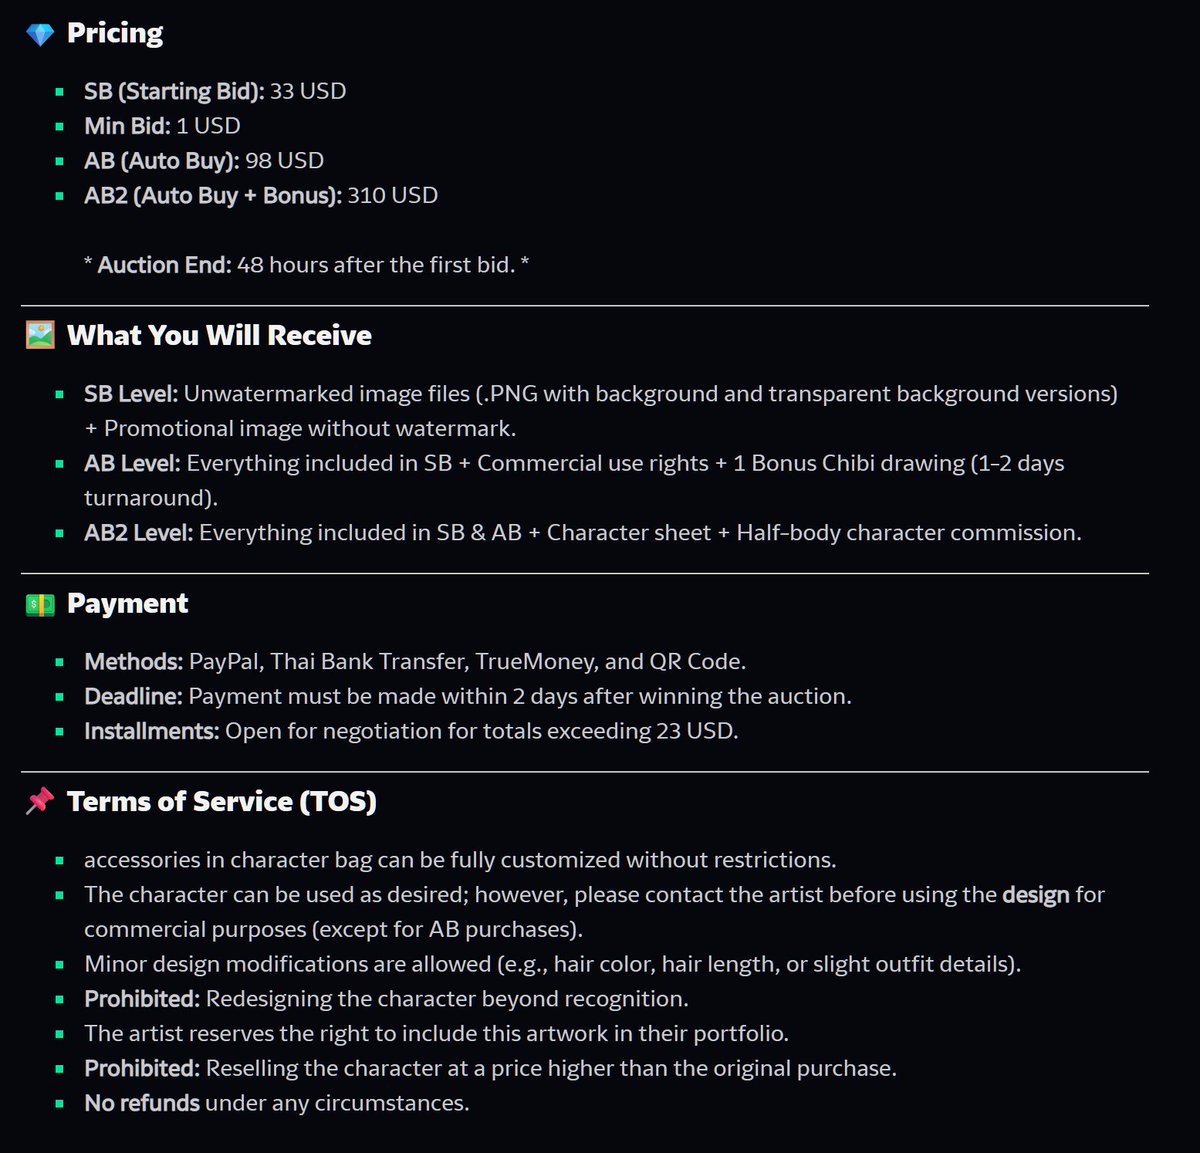The height and width of the screenshot is (1153, 1200).
Task: Click the first bold Prohibited label
Action: tap(142, 999)
